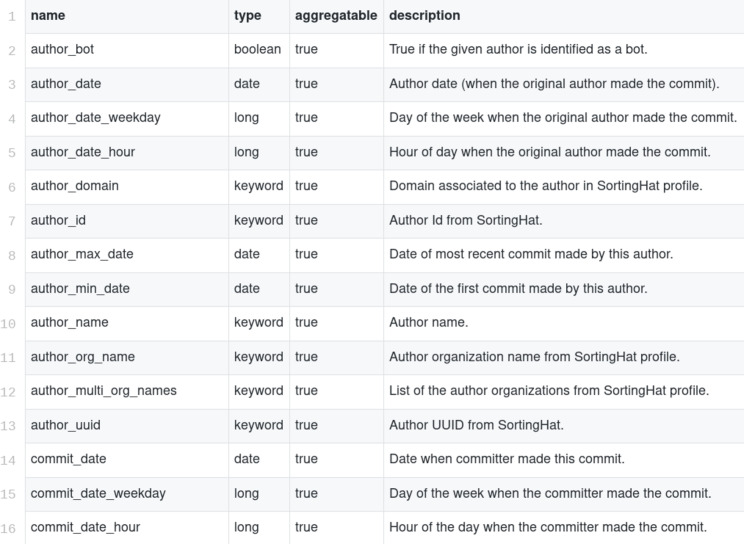Select the author_domain name cell
The height and width of the screenshot is (544, 744).
(74, 186)
